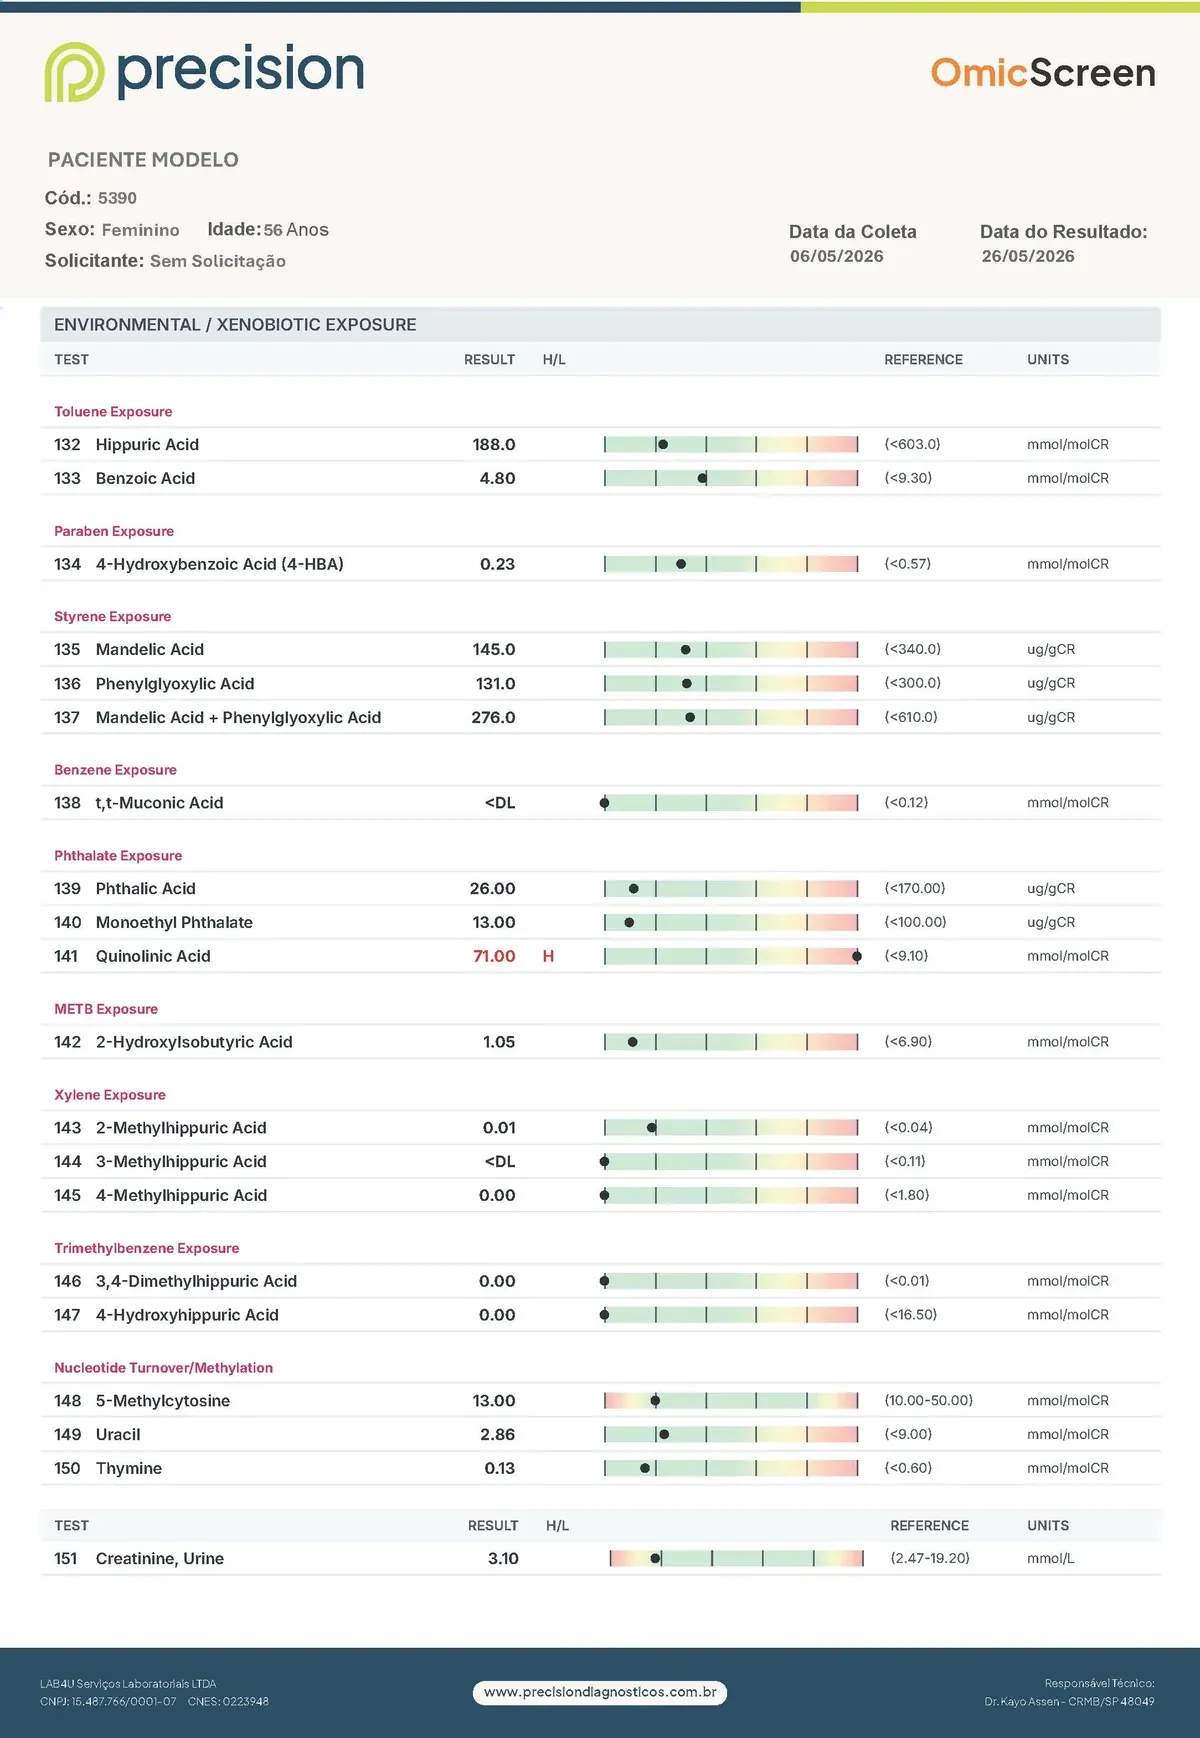The image size is (1200, 1738).
Task: Click the Creatinine, Urine range bar dot
Action: pos(656,1559)
